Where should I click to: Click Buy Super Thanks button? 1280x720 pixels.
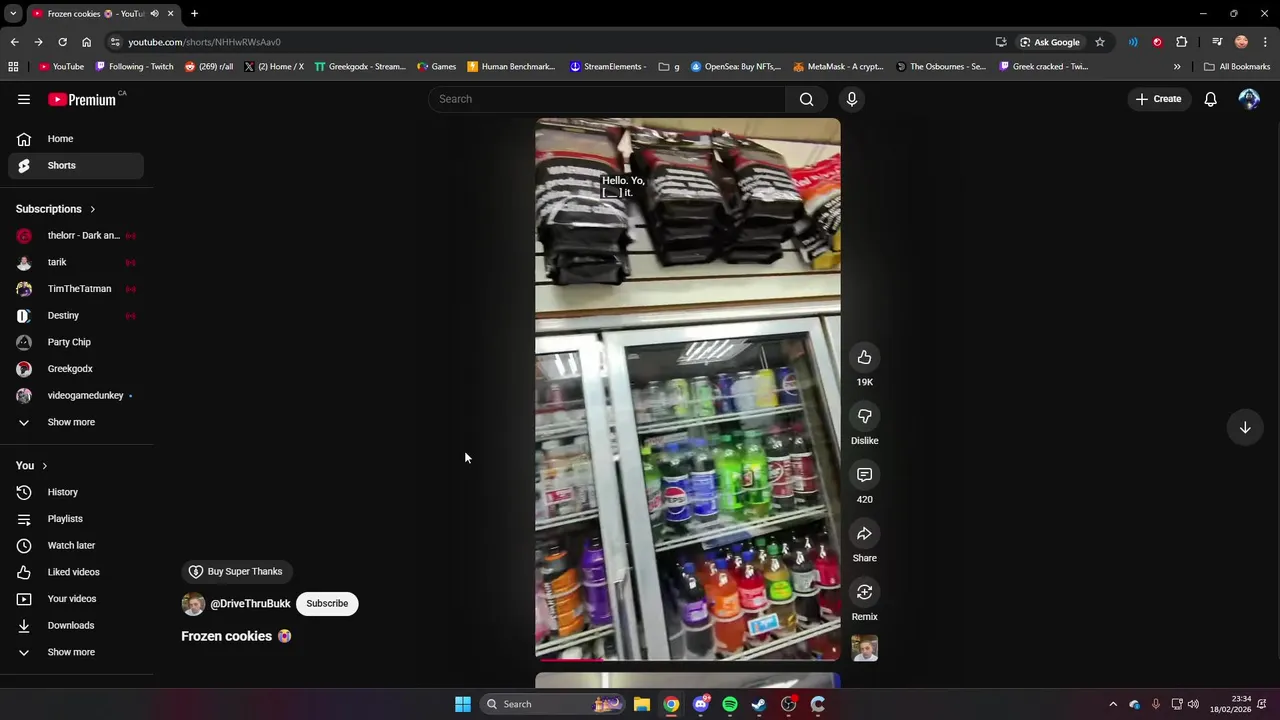pos(237,572)
